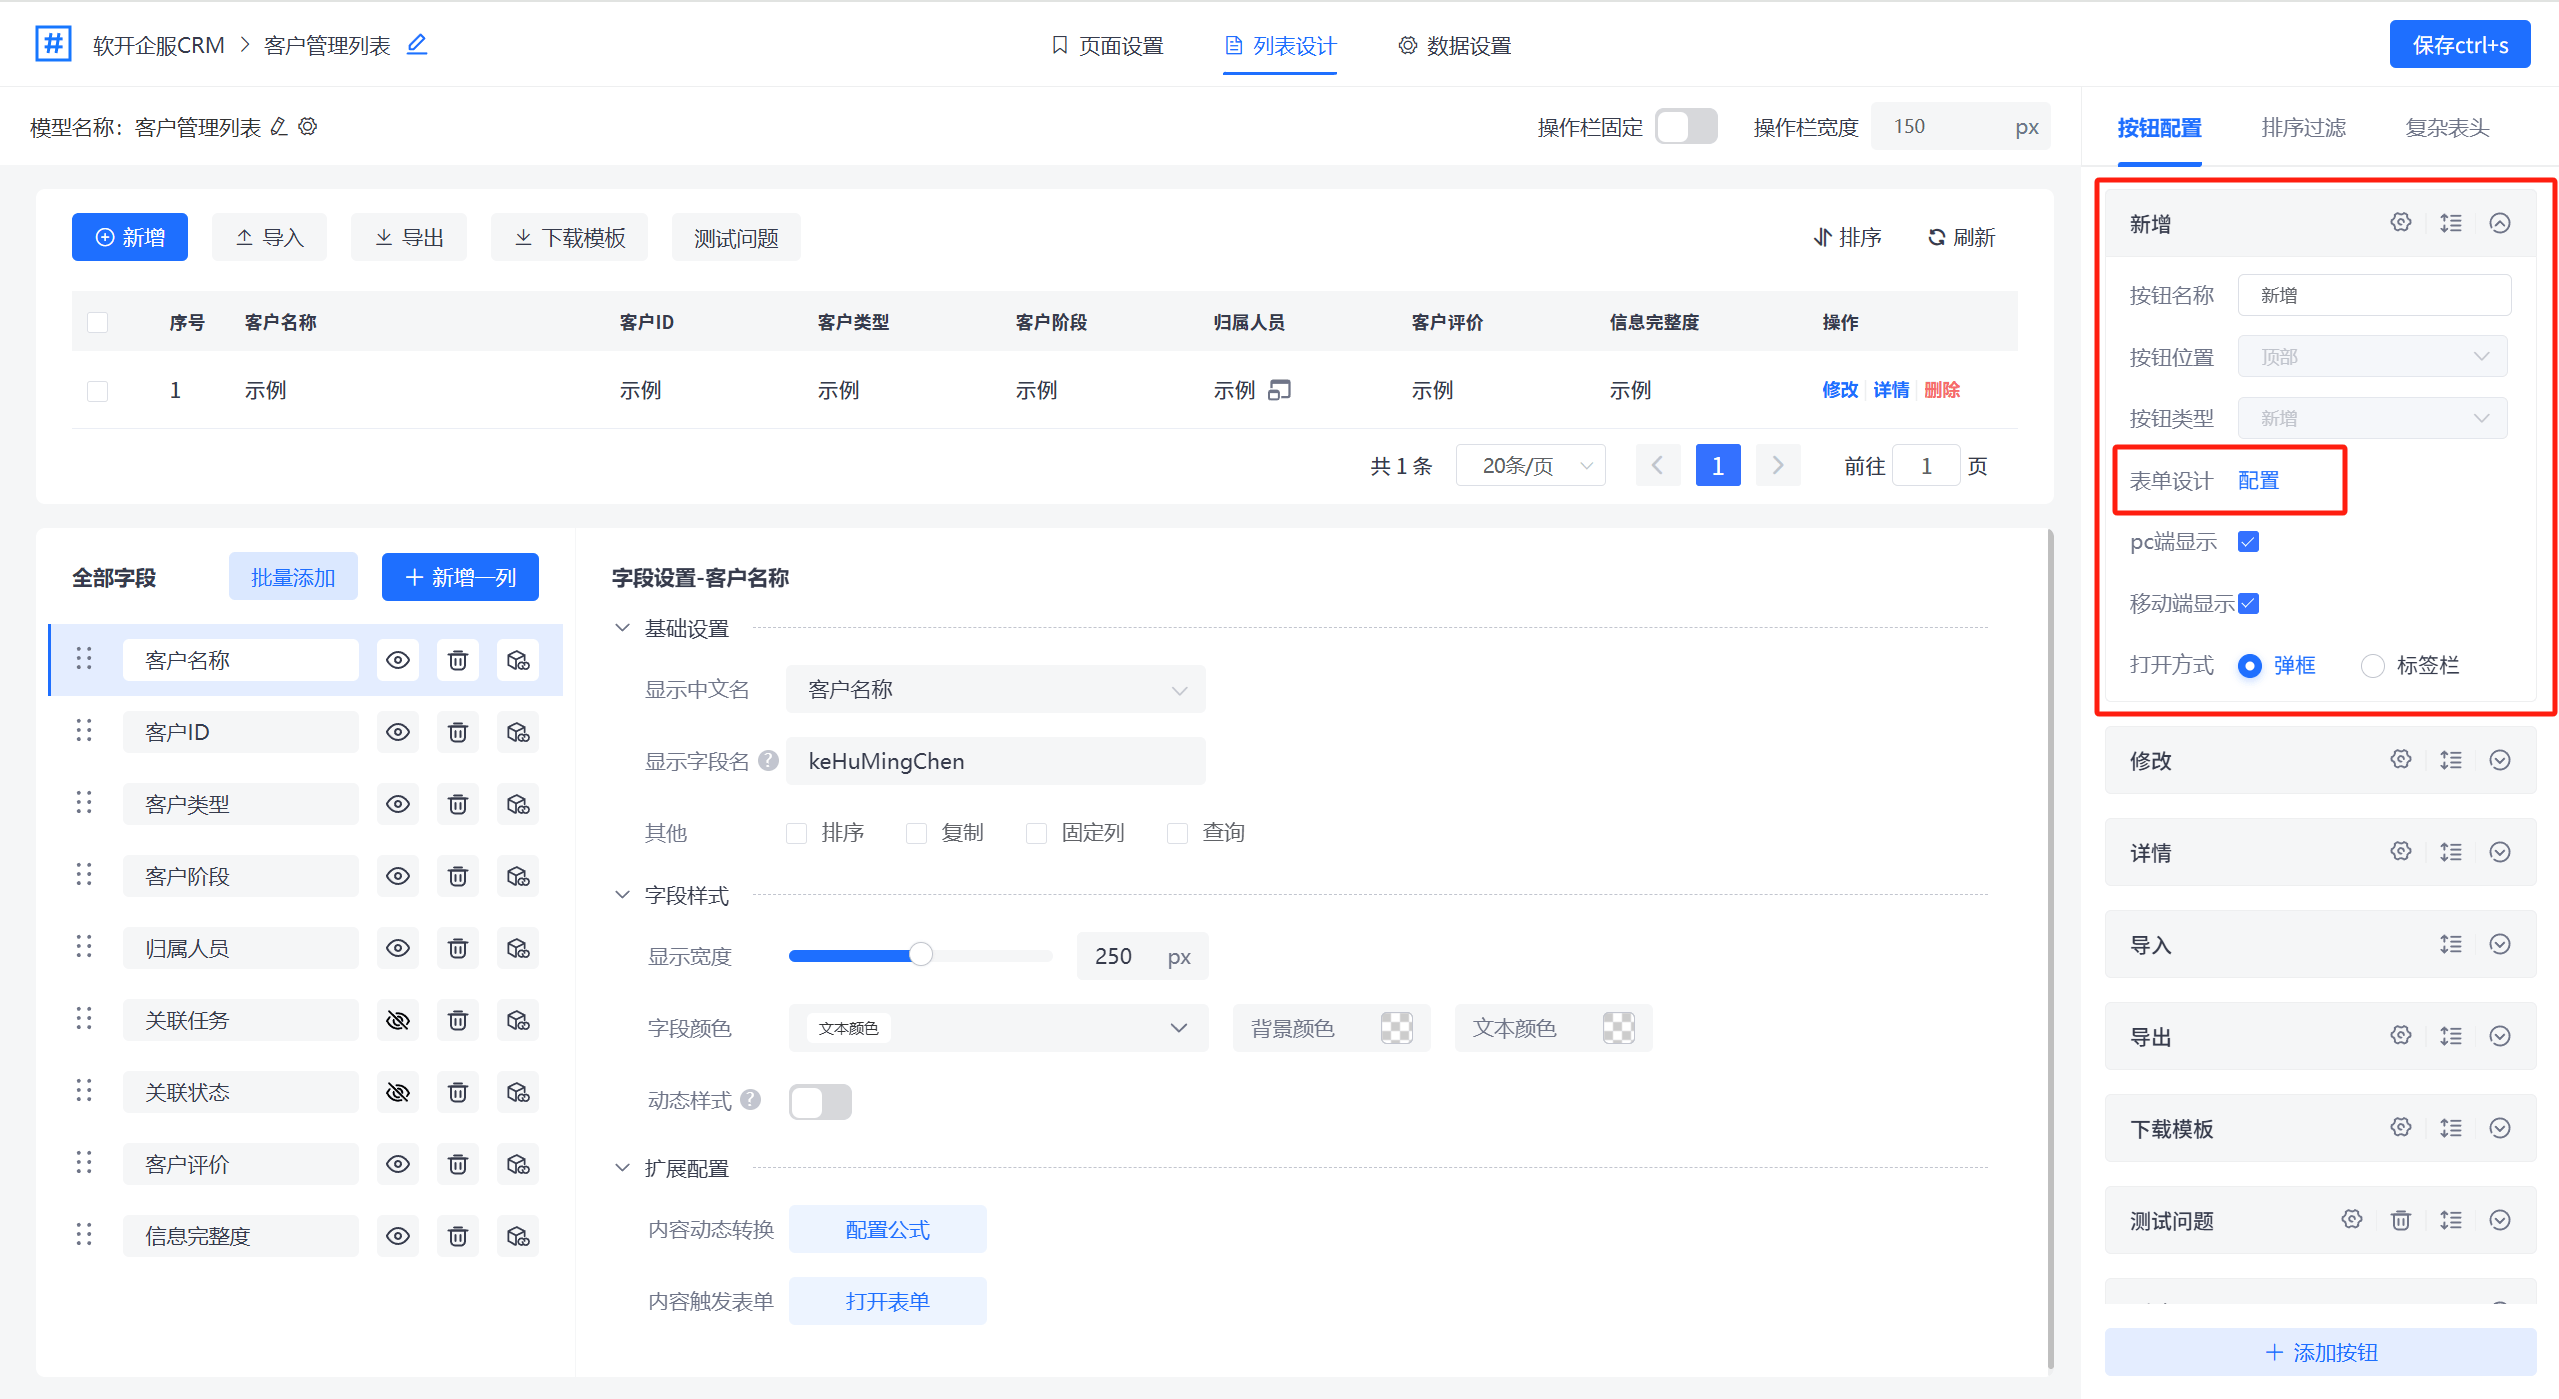The image size is (2559, 1399).
Task: Click the hash logo icon
Action: click(53, 44)
